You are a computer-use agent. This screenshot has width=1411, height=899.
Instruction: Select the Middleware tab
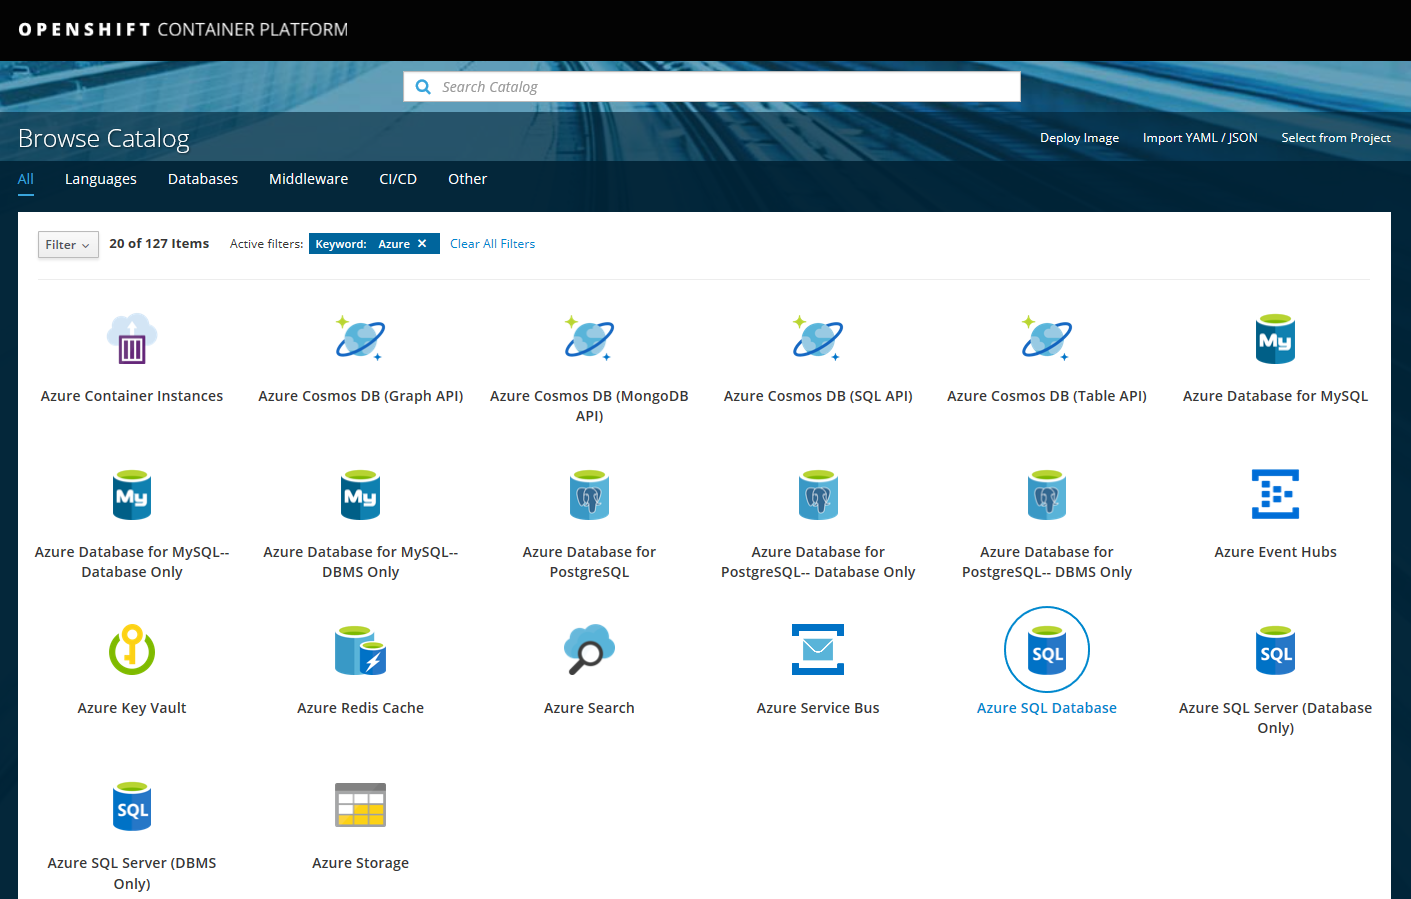tap(309, 179)
